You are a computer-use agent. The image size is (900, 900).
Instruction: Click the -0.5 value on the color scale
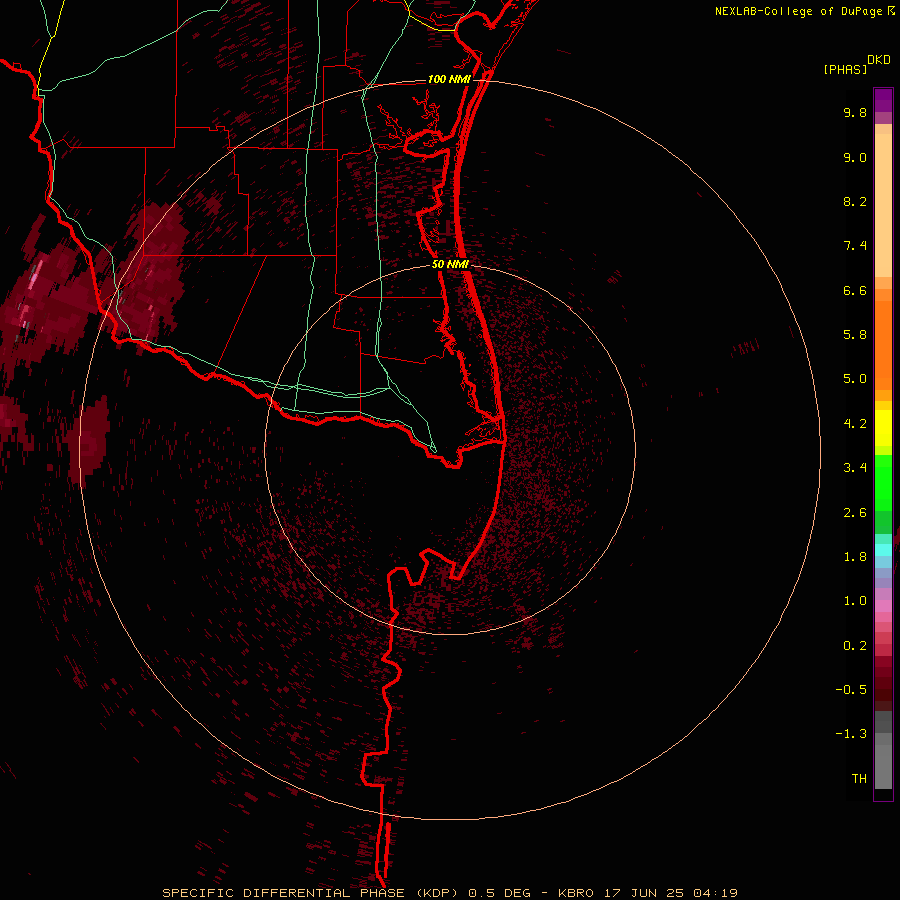(851, 690)
